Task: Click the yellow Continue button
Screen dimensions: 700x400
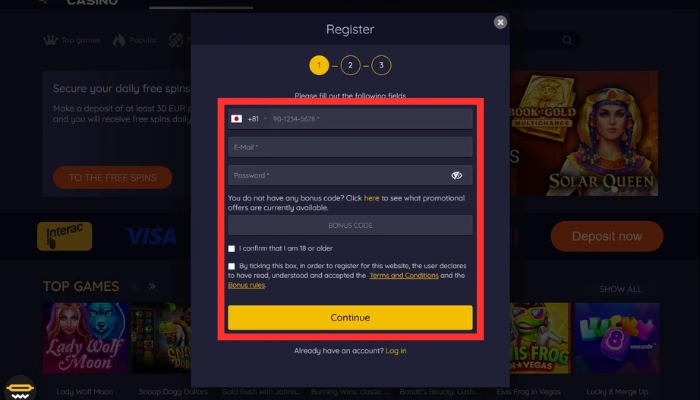Action: pos(350,317)
